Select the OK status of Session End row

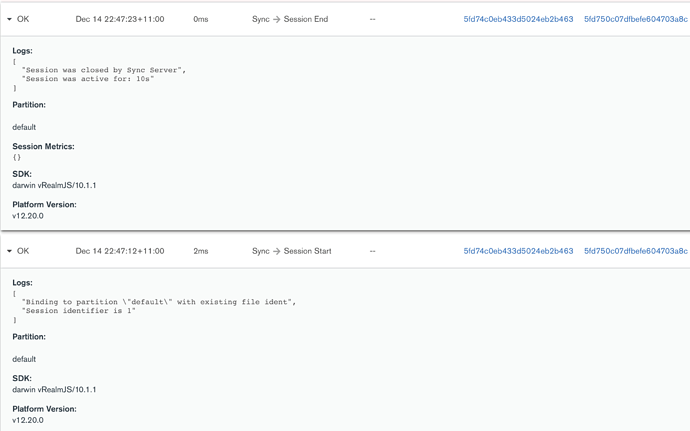(x=23, y=19)
